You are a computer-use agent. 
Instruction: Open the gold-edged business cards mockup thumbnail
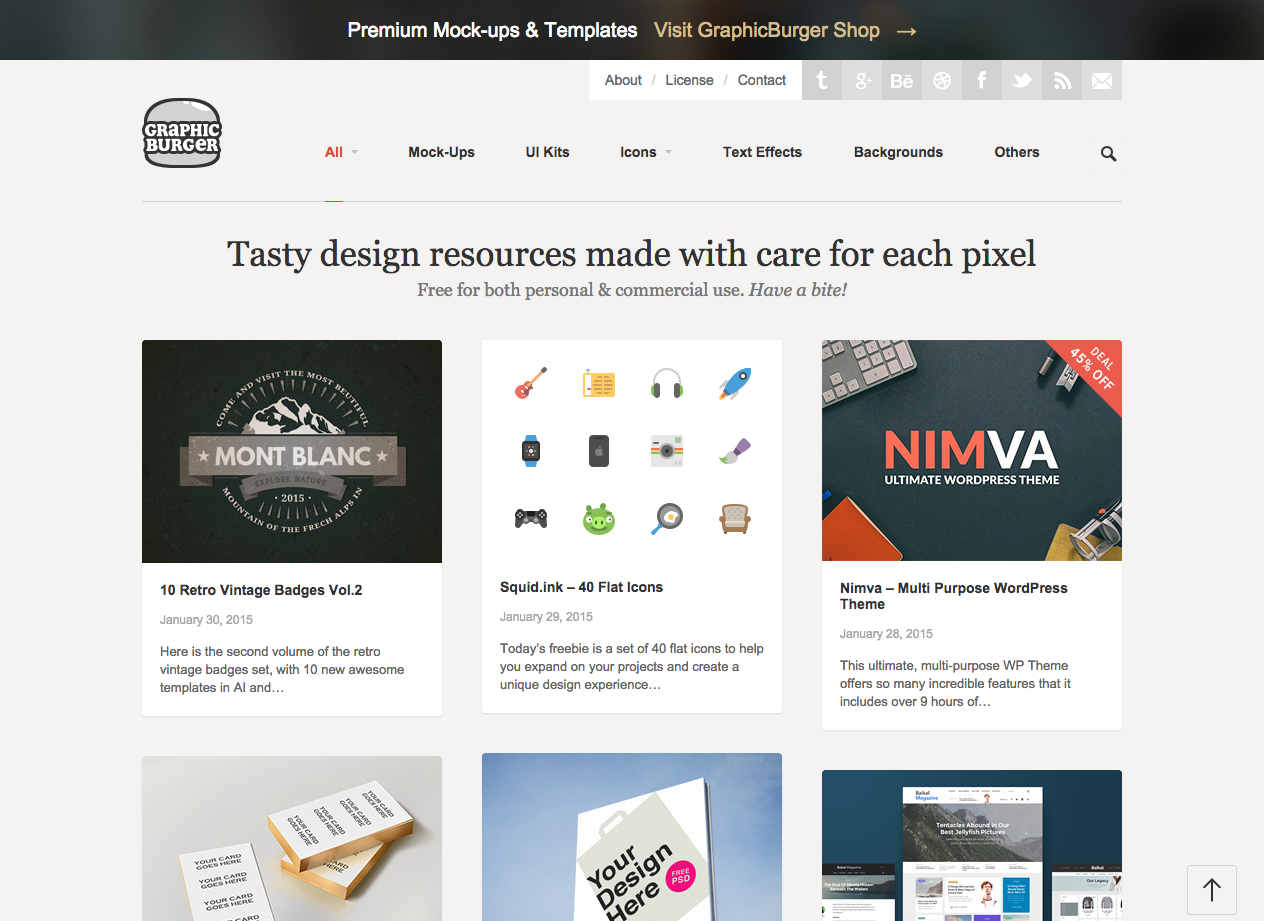coord(292,838)
